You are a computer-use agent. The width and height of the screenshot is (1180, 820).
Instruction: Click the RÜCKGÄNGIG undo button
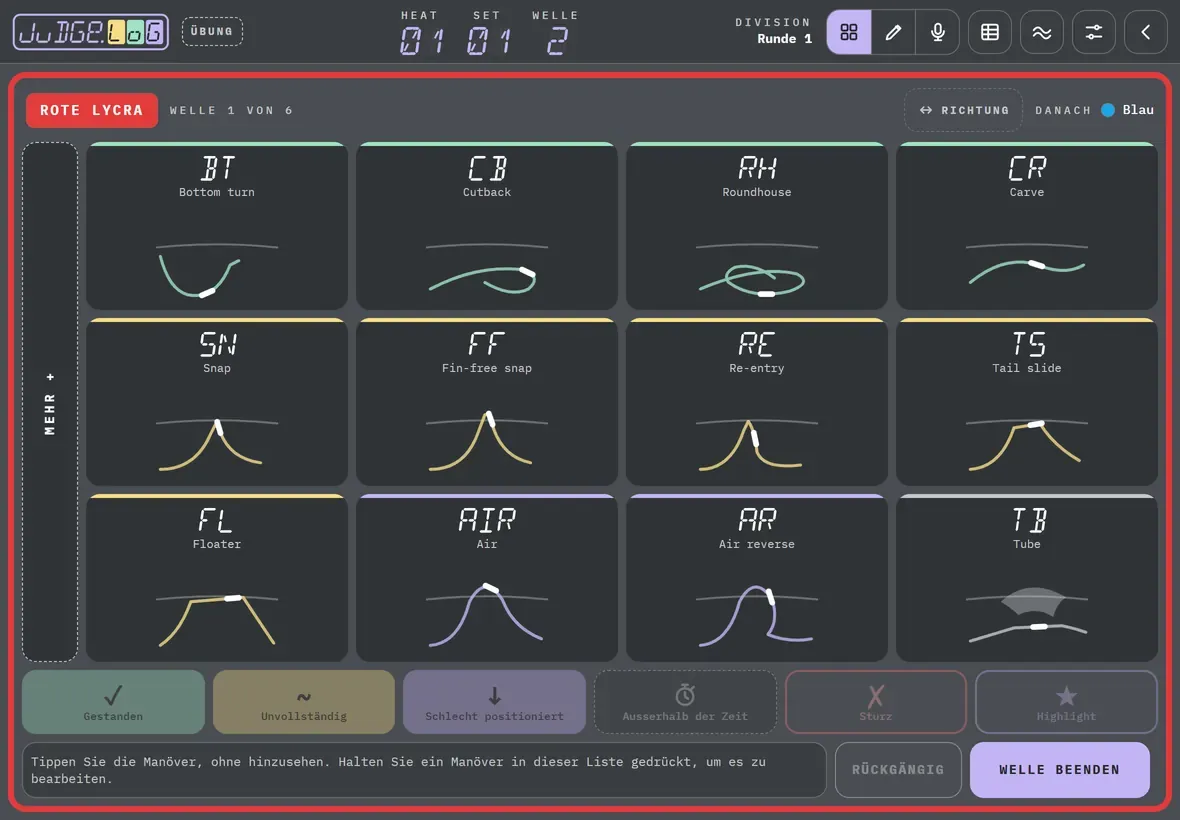[898, 770]
